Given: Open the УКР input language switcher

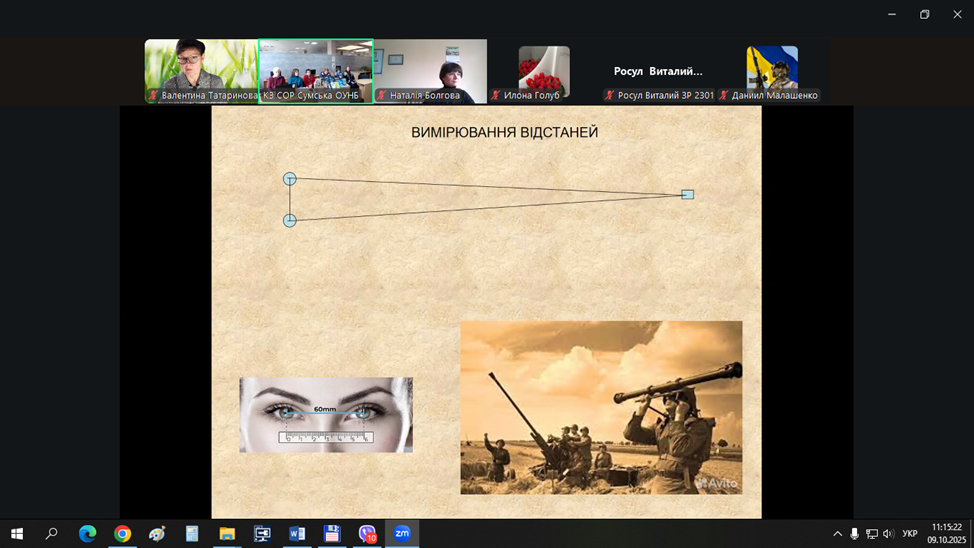Looking at the screenshot, I should click(x=910, y=534).
